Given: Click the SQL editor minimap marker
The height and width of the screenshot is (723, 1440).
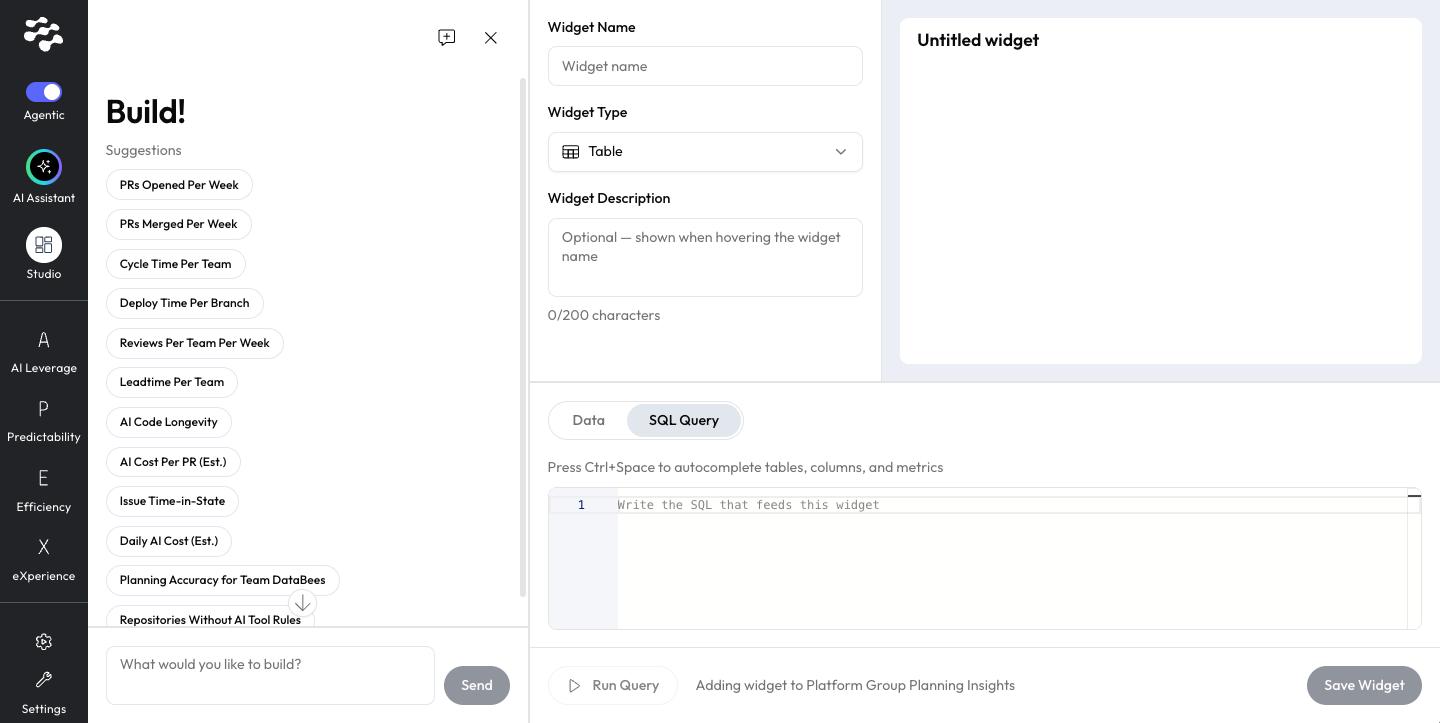Looking at the screenshot, I should pos(1414,496).
